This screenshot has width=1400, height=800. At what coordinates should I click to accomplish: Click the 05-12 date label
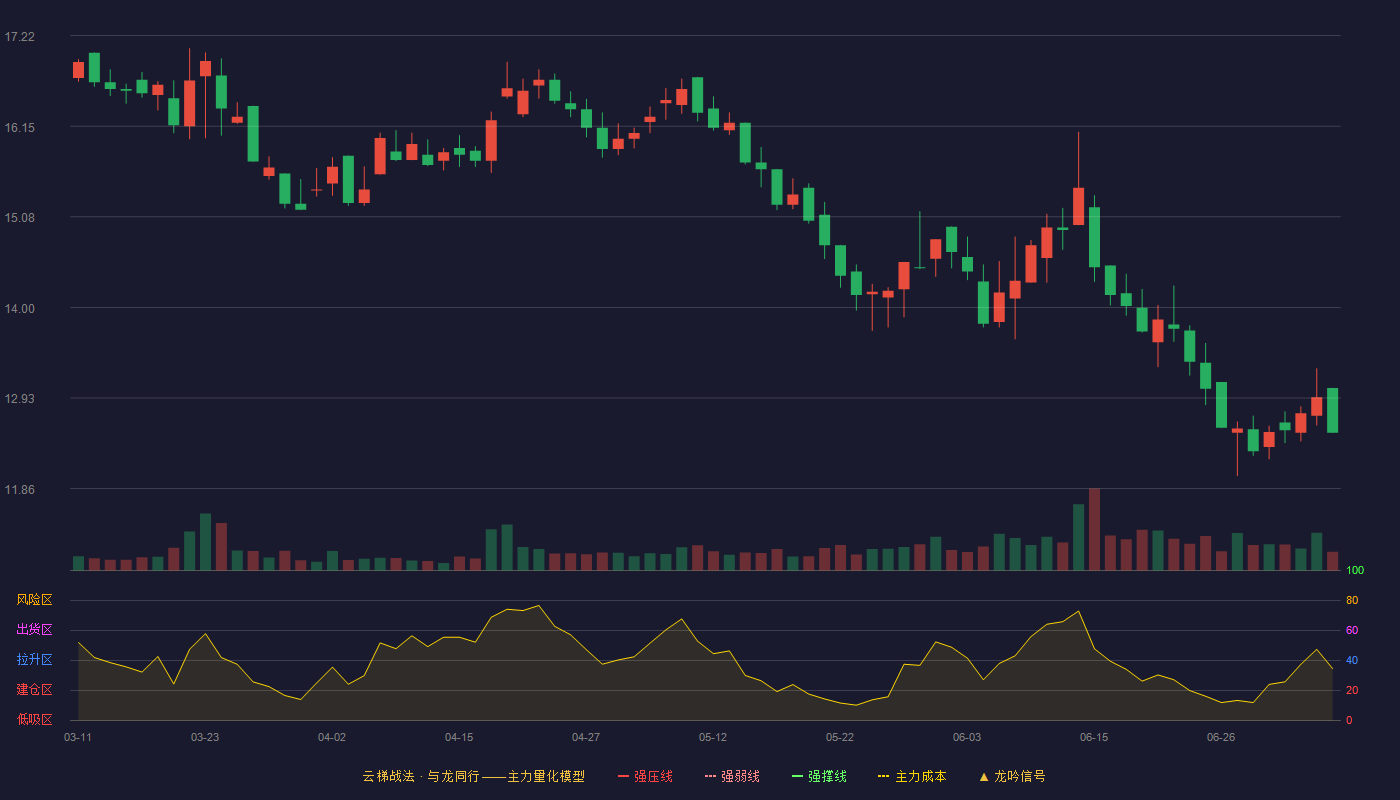[713, 737]
